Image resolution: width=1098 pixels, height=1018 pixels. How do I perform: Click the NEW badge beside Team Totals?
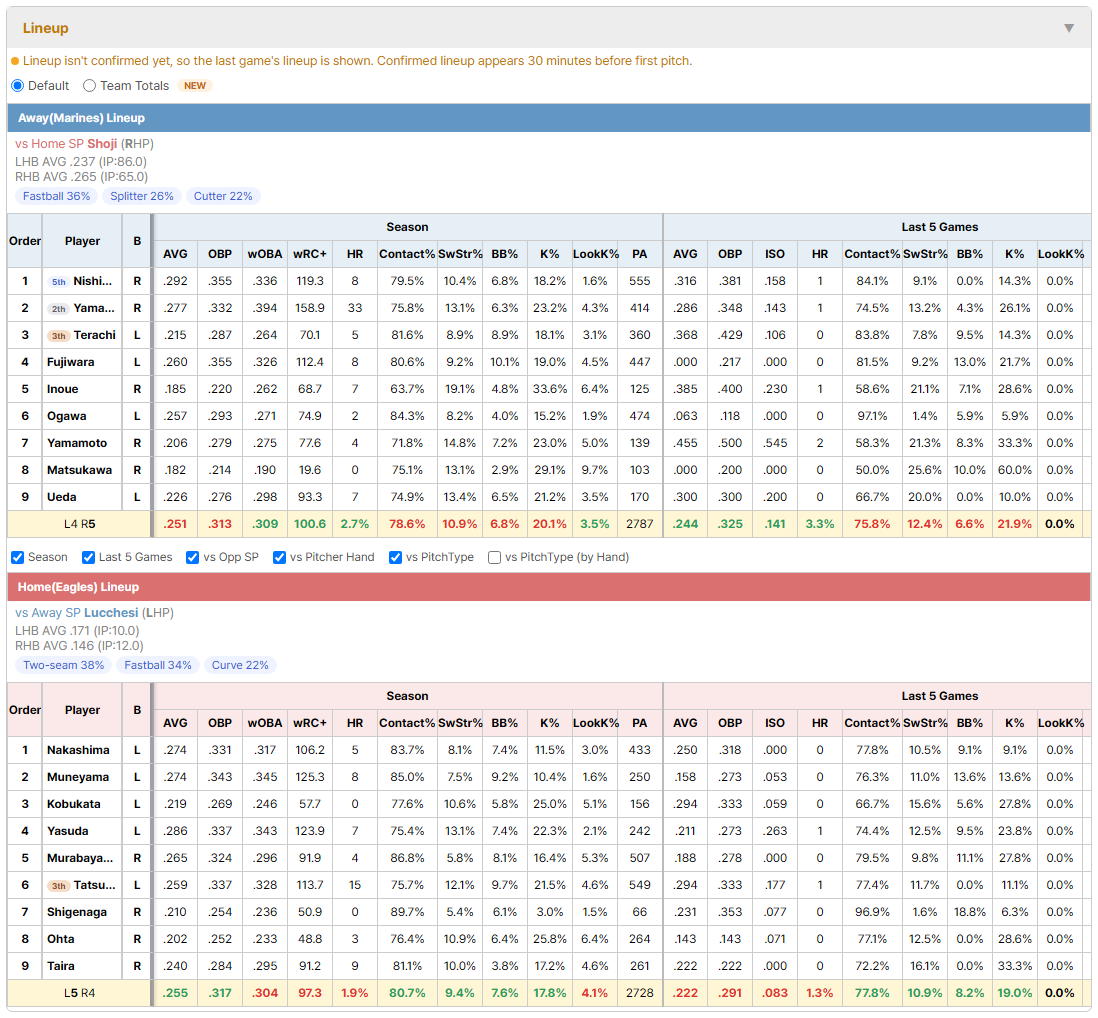tap(195, 85)
